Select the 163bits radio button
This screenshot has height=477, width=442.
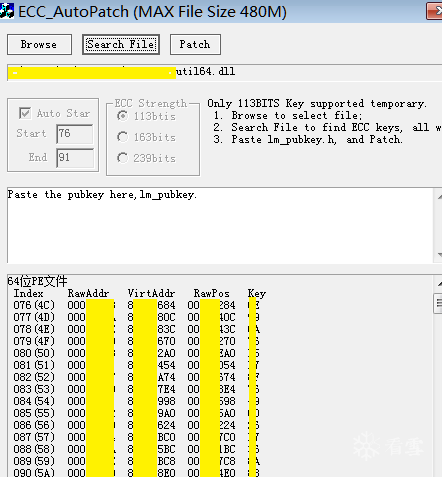pyautogui.click(x=122, y=137)
